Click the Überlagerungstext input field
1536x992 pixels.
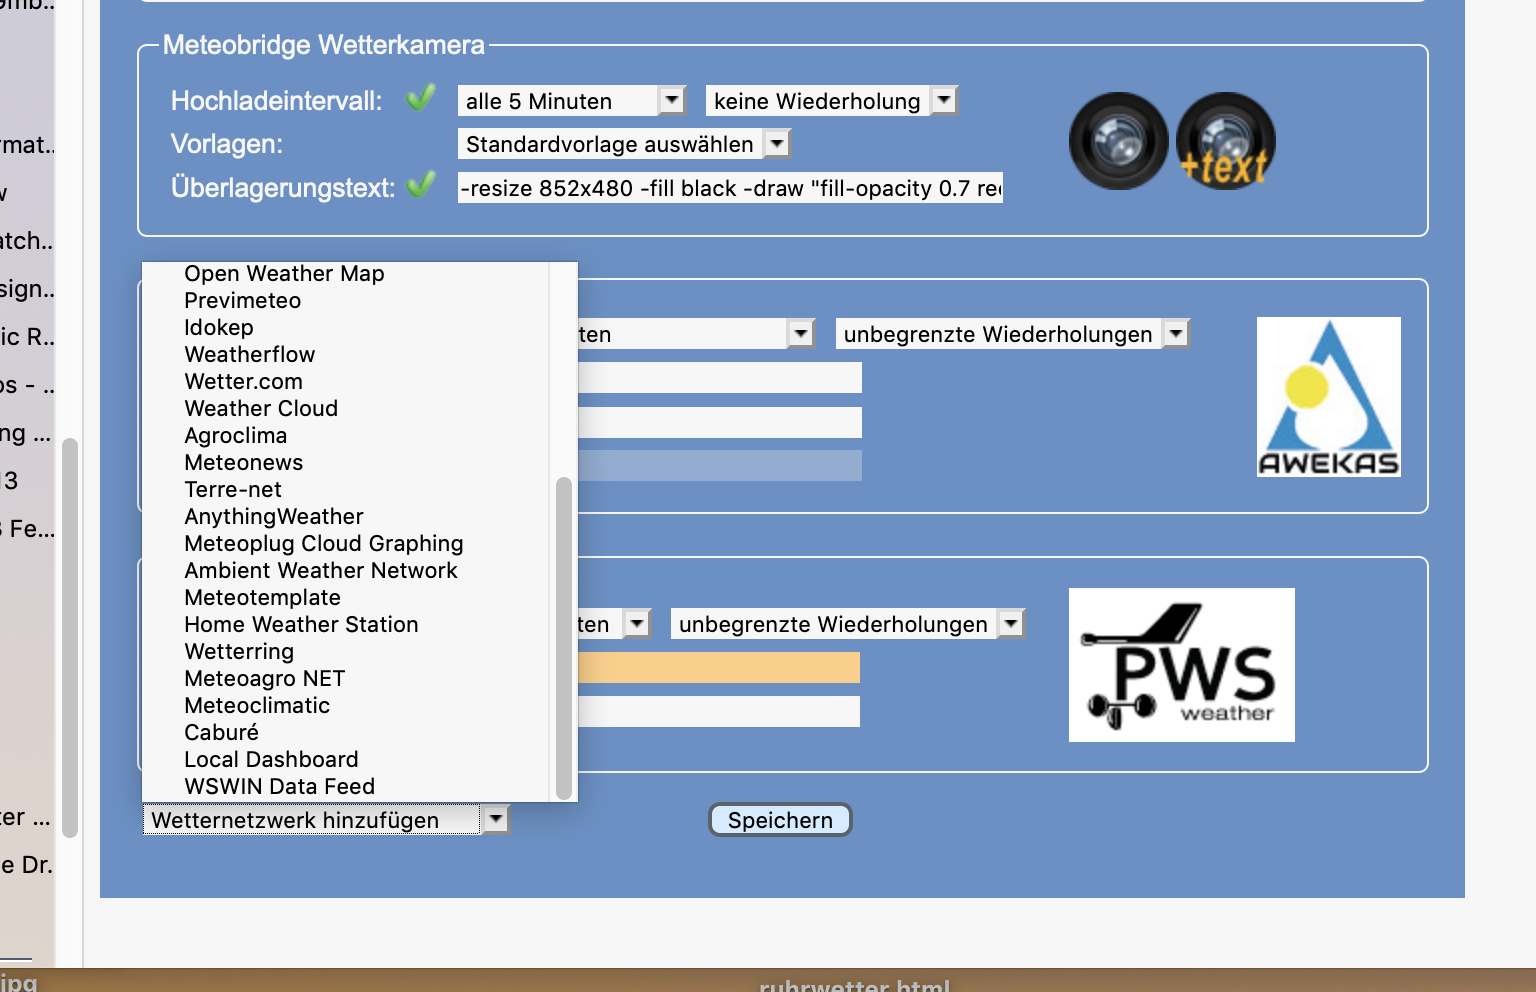730,188
